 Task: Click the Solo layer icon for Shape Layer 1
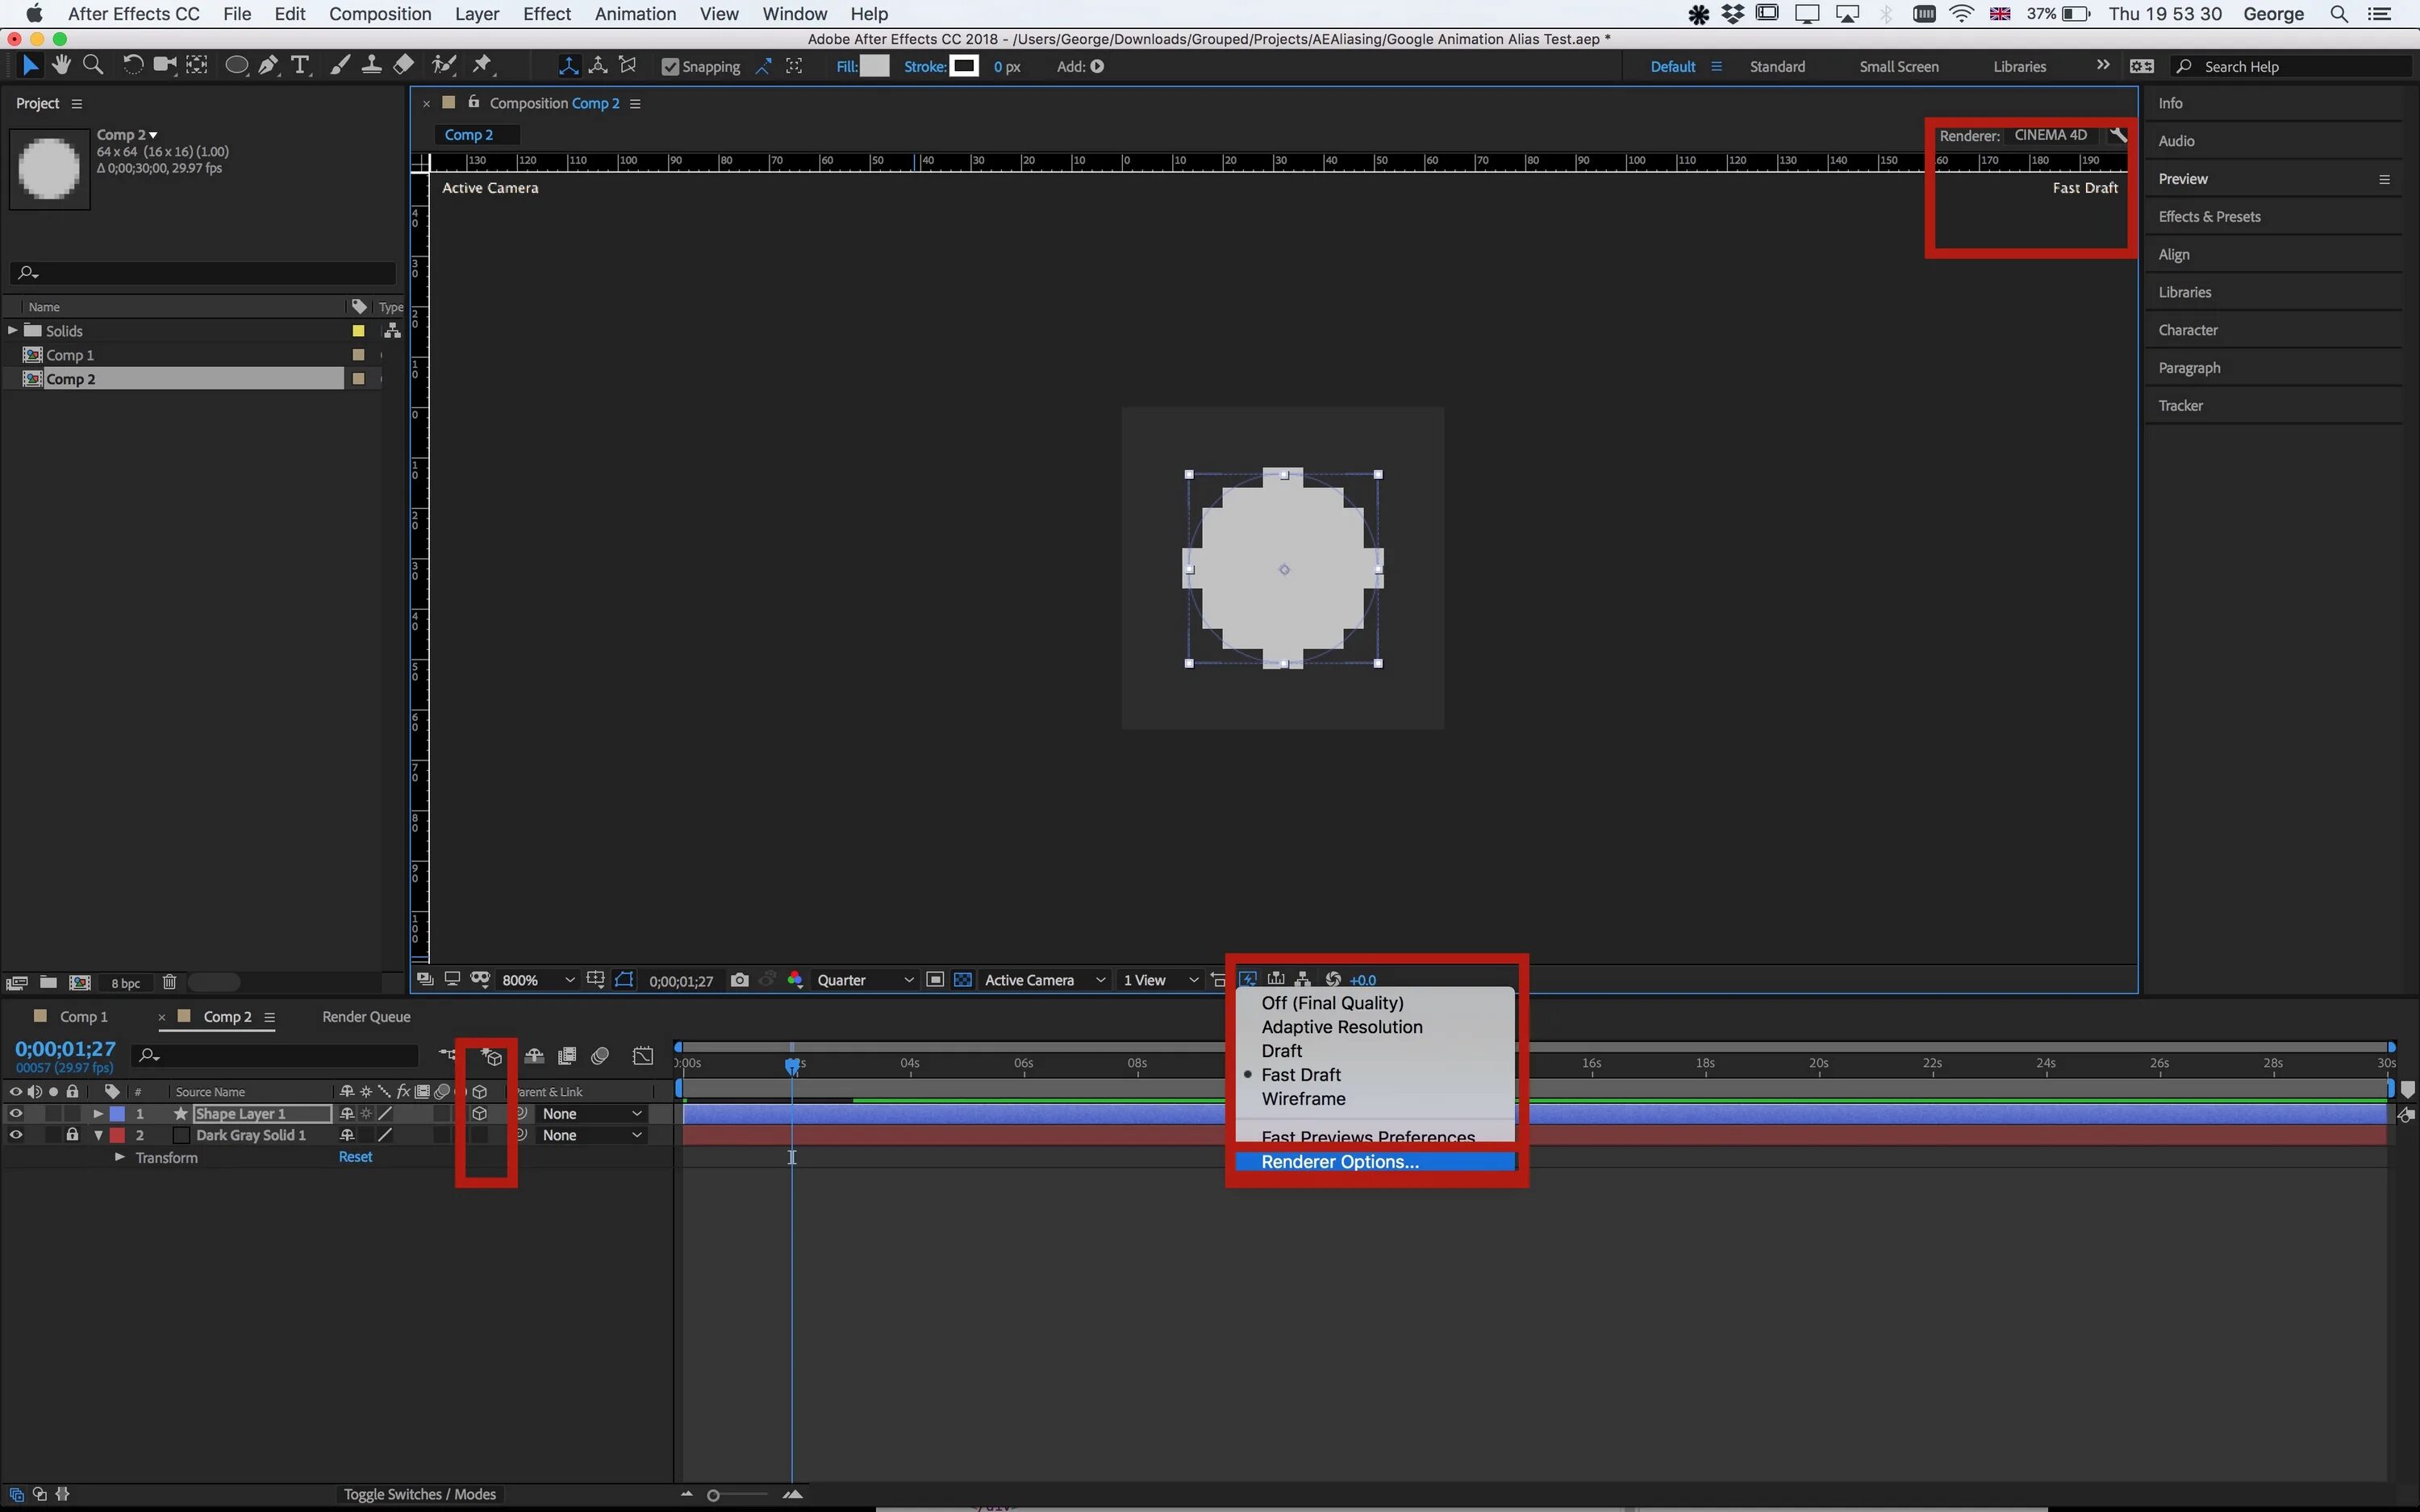pos(52,1113)
